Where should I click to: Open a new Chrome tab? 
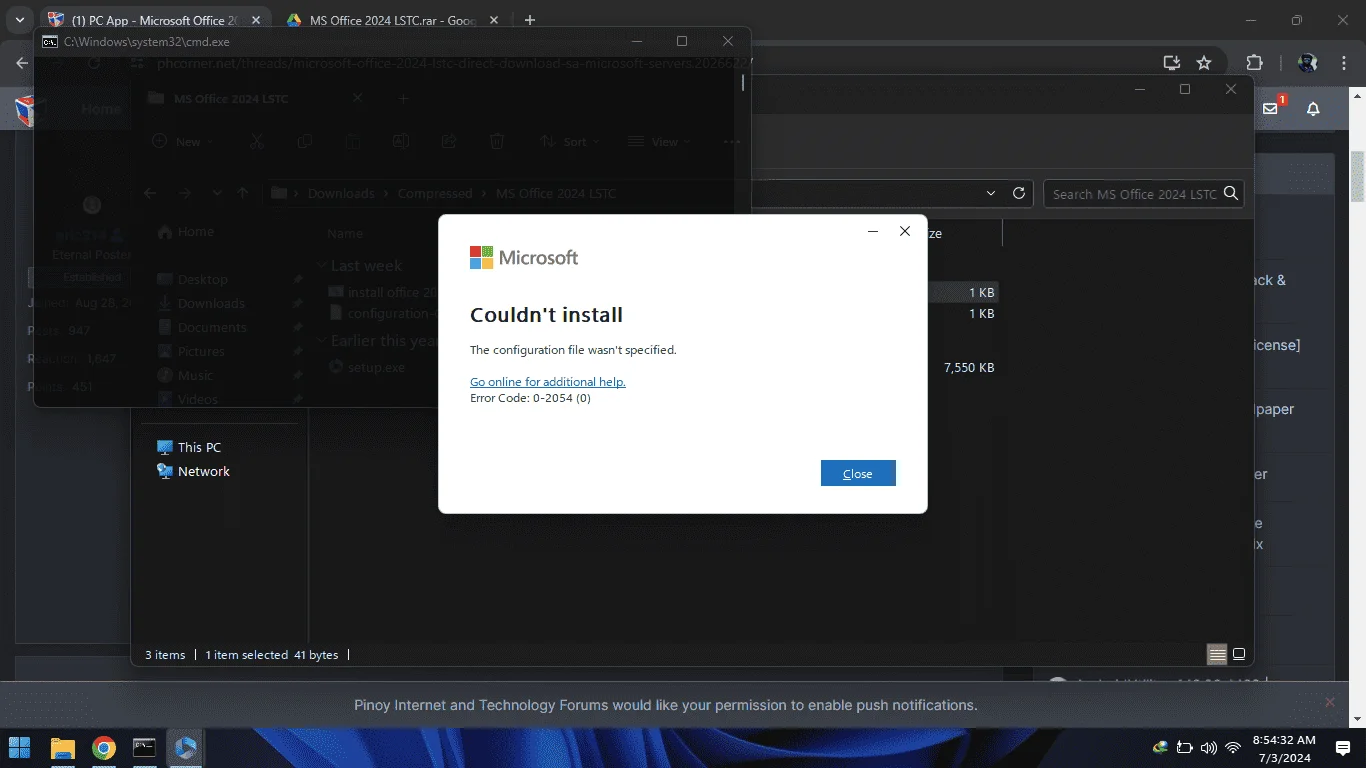coord(530,20)
